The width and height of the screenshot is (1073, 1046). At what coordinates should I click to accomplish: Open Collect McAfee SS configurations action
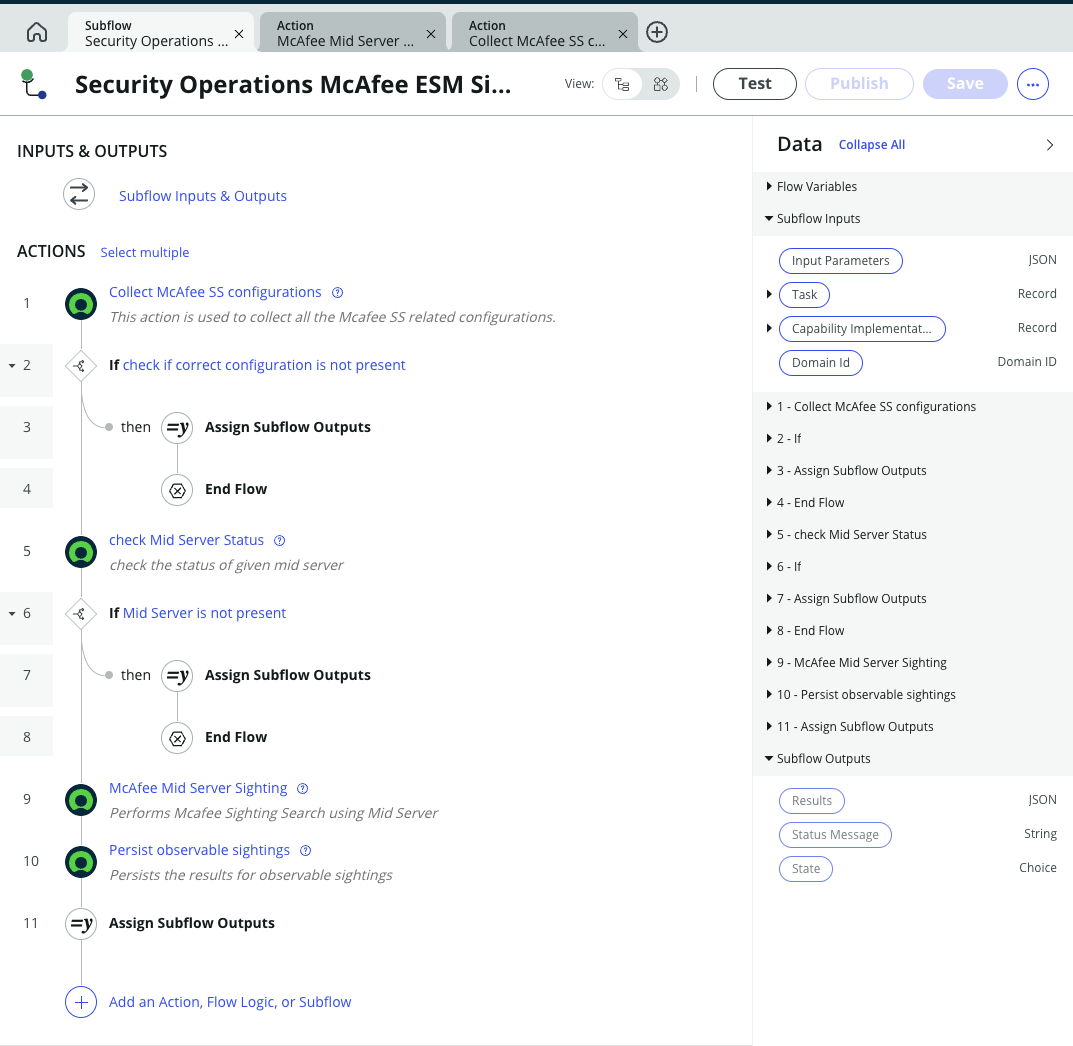pyautogui.click(x=215, y=292)
